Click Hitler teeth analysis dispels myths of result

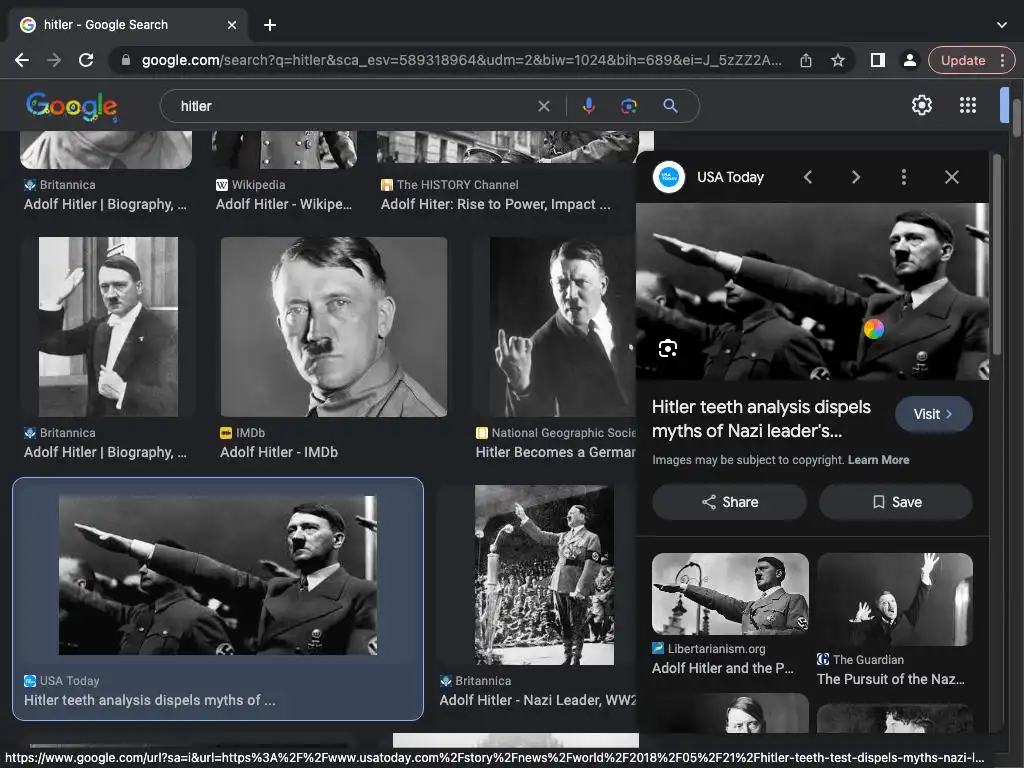[150, 700]
